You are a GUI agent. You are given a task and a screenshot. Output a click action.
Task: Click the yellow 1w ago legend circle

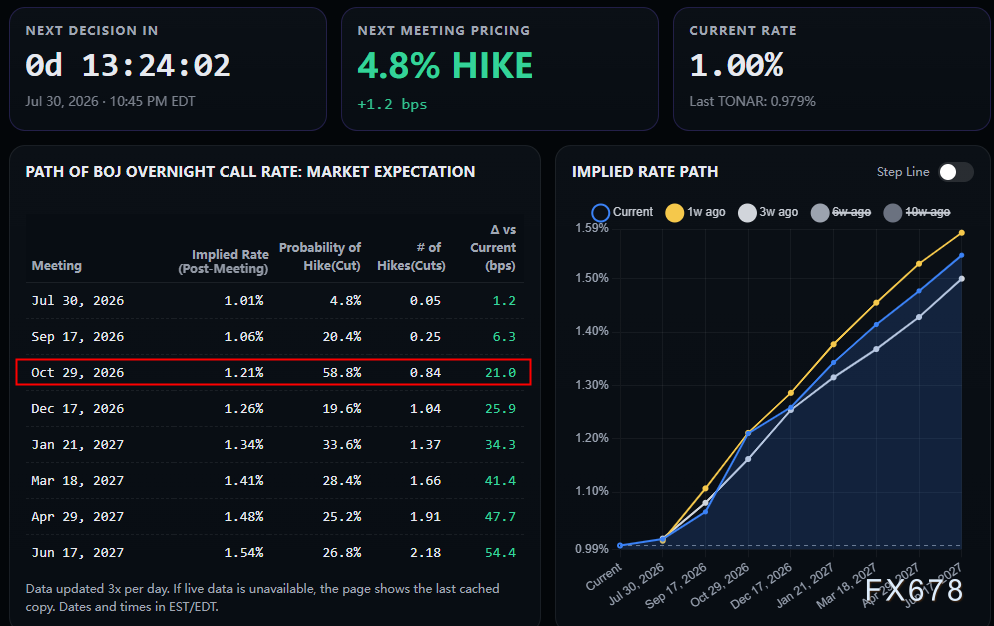[674, 212]
